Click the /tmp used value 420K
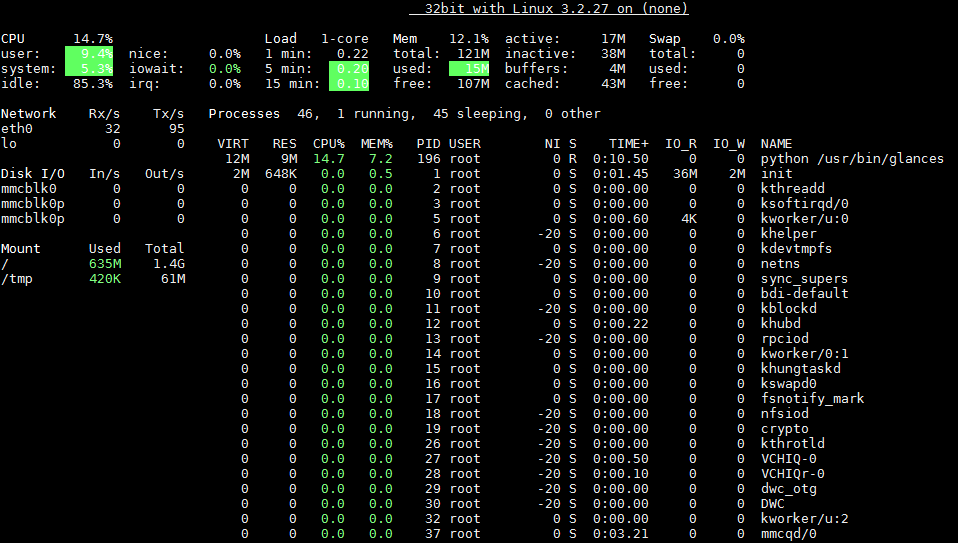Image resolution: width=958 pixels, height=543 pixels. pos(105,279)
